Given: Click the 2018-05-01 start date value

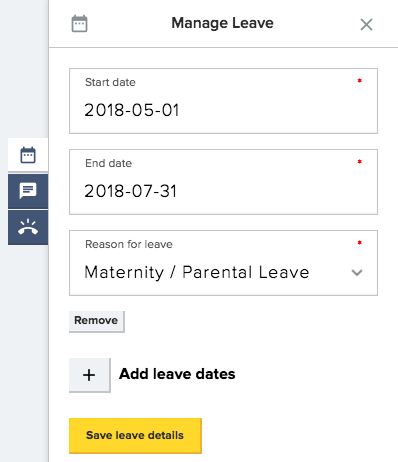Looking at the screenshot, I should (132, 110).
